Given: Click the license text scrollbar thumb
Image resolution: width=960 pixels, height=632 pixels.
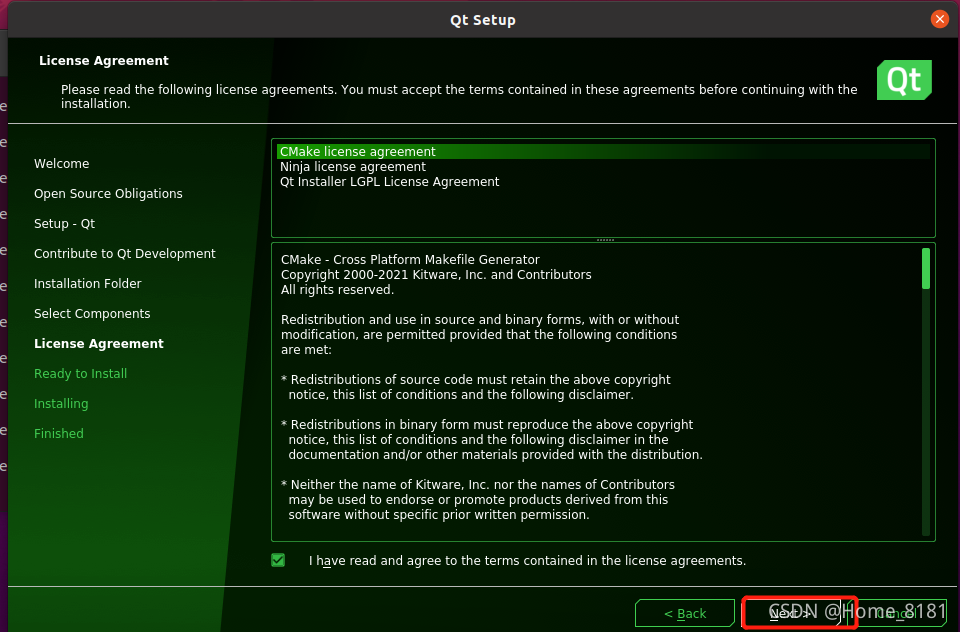Looking at the screenshot, I should coord(926,268).
